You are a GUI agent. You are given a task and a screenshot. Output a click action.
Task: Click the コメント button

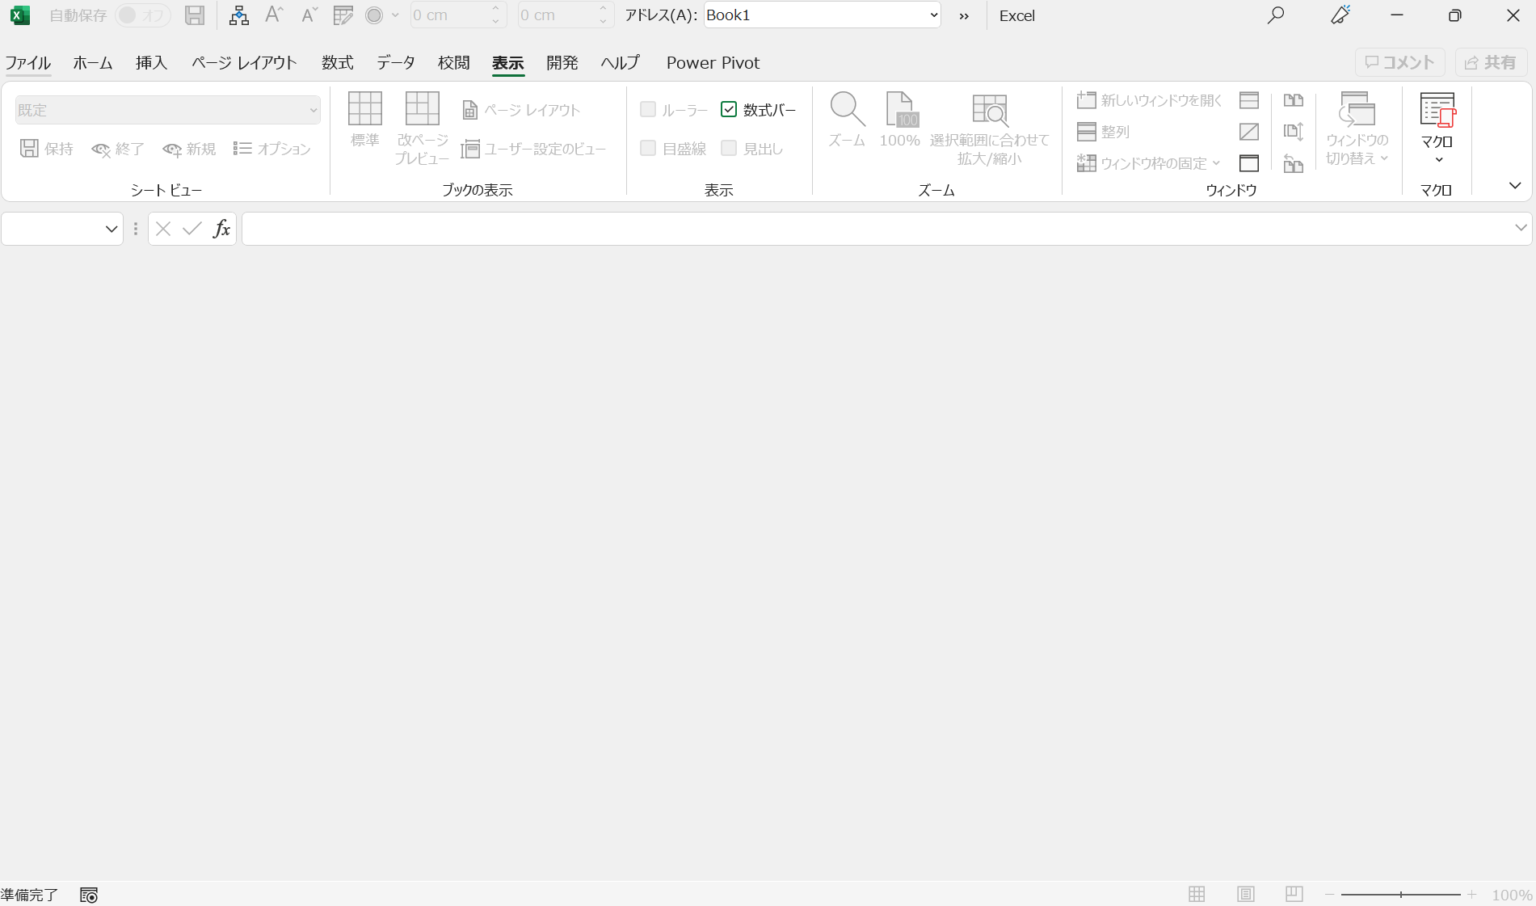1400,62
